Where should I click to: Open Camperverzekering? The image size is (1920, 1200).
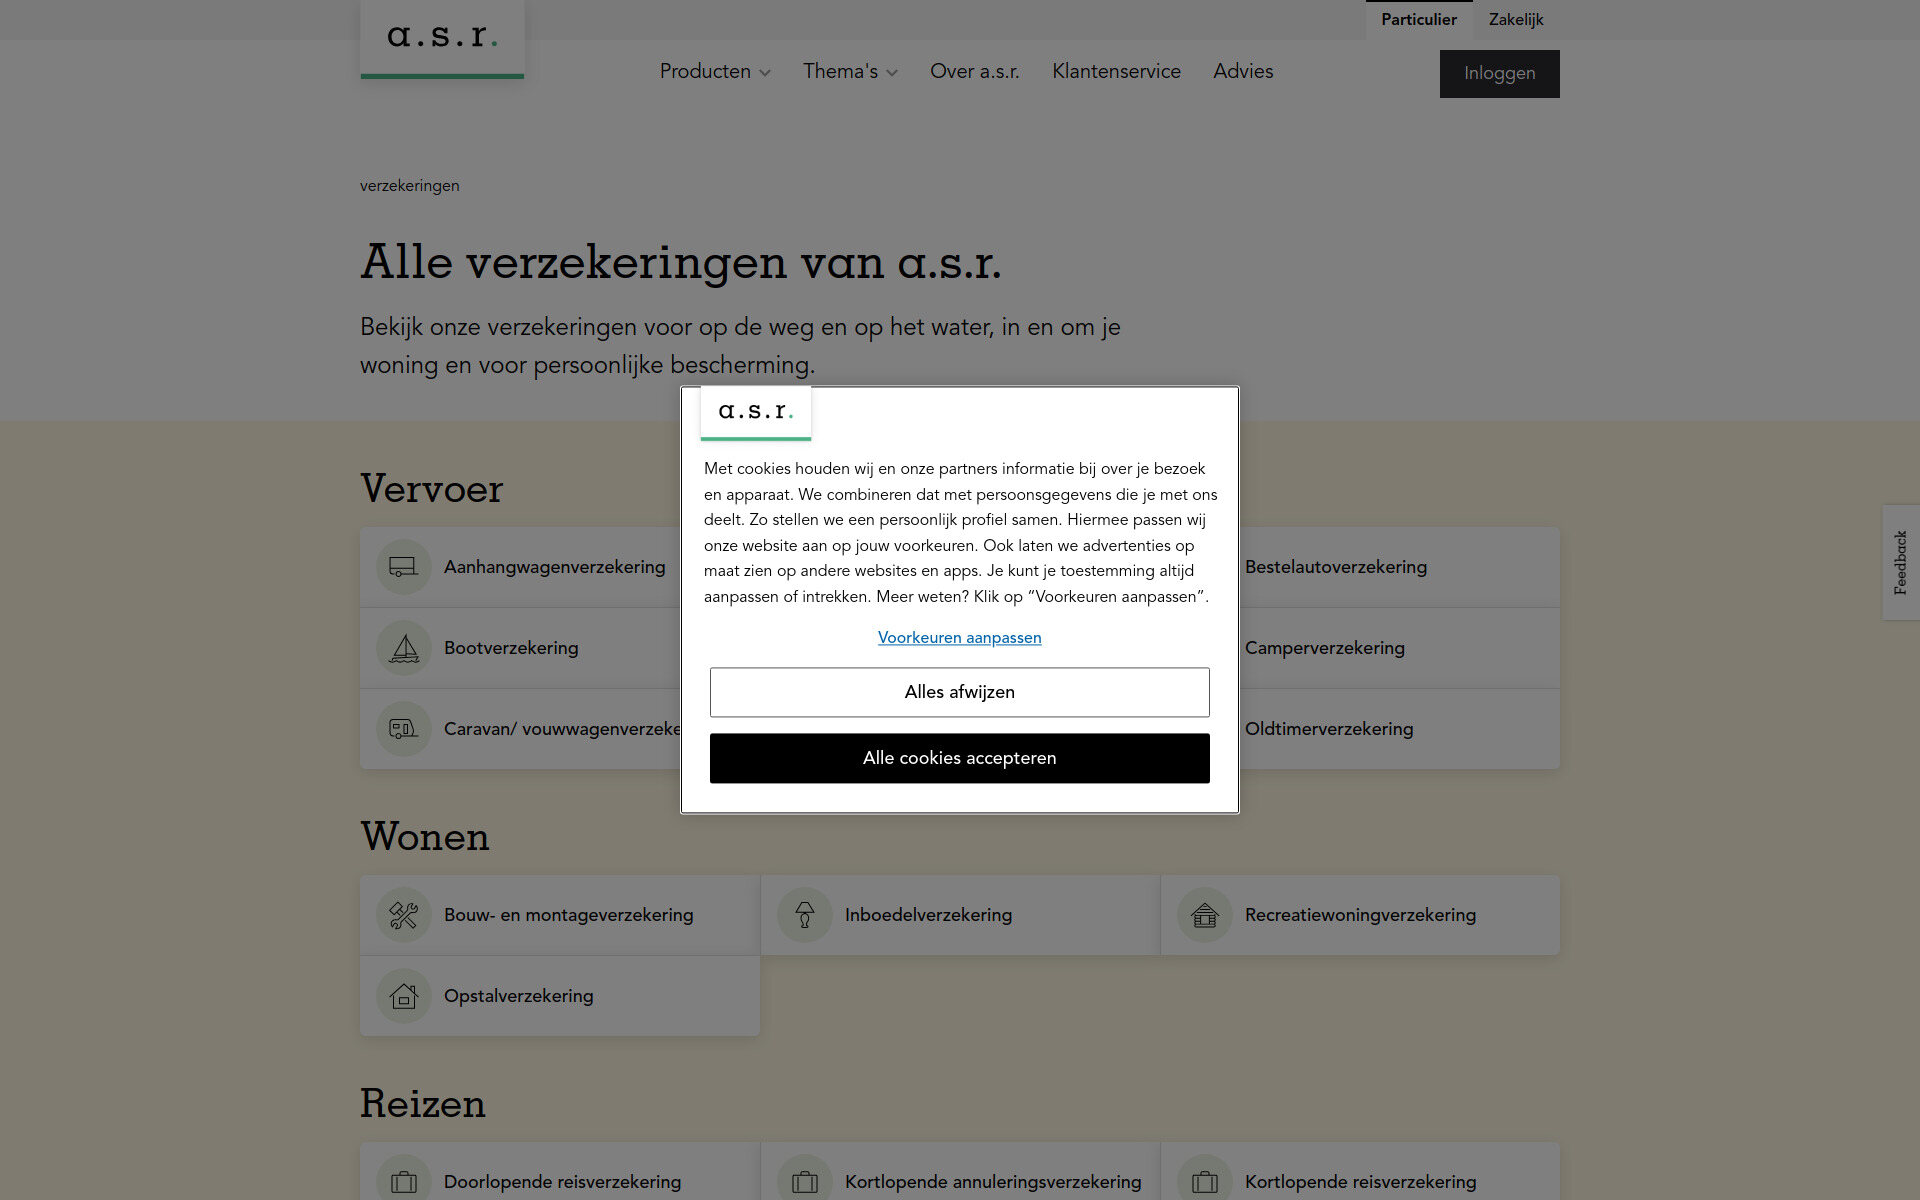pos(1399,648)
